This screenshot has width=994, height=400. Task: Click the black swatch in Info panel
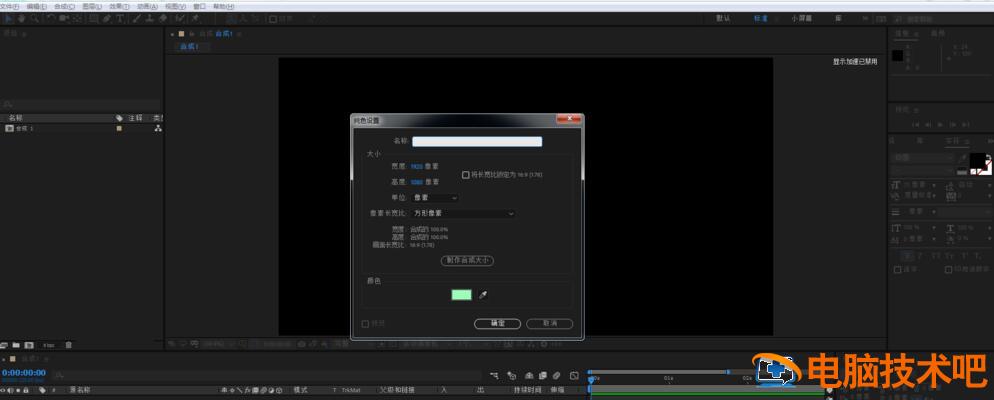click(897, 55)
